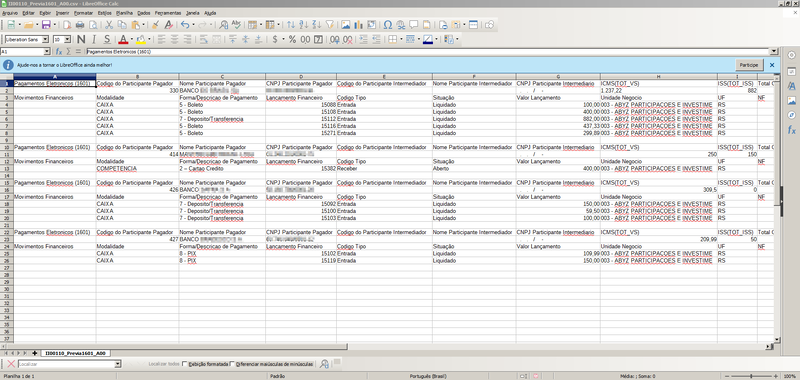
Task: Expand Undo history dropdown arrow
Action: click(x=193, y=24)
